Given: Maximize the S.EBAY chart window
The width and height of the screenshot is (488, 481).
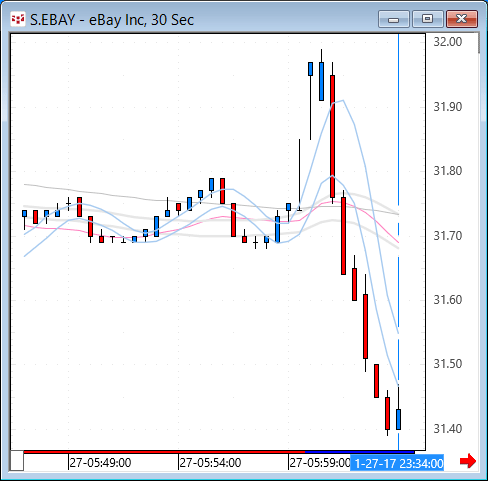Looking at the screenshot, I should coord(428,19).
